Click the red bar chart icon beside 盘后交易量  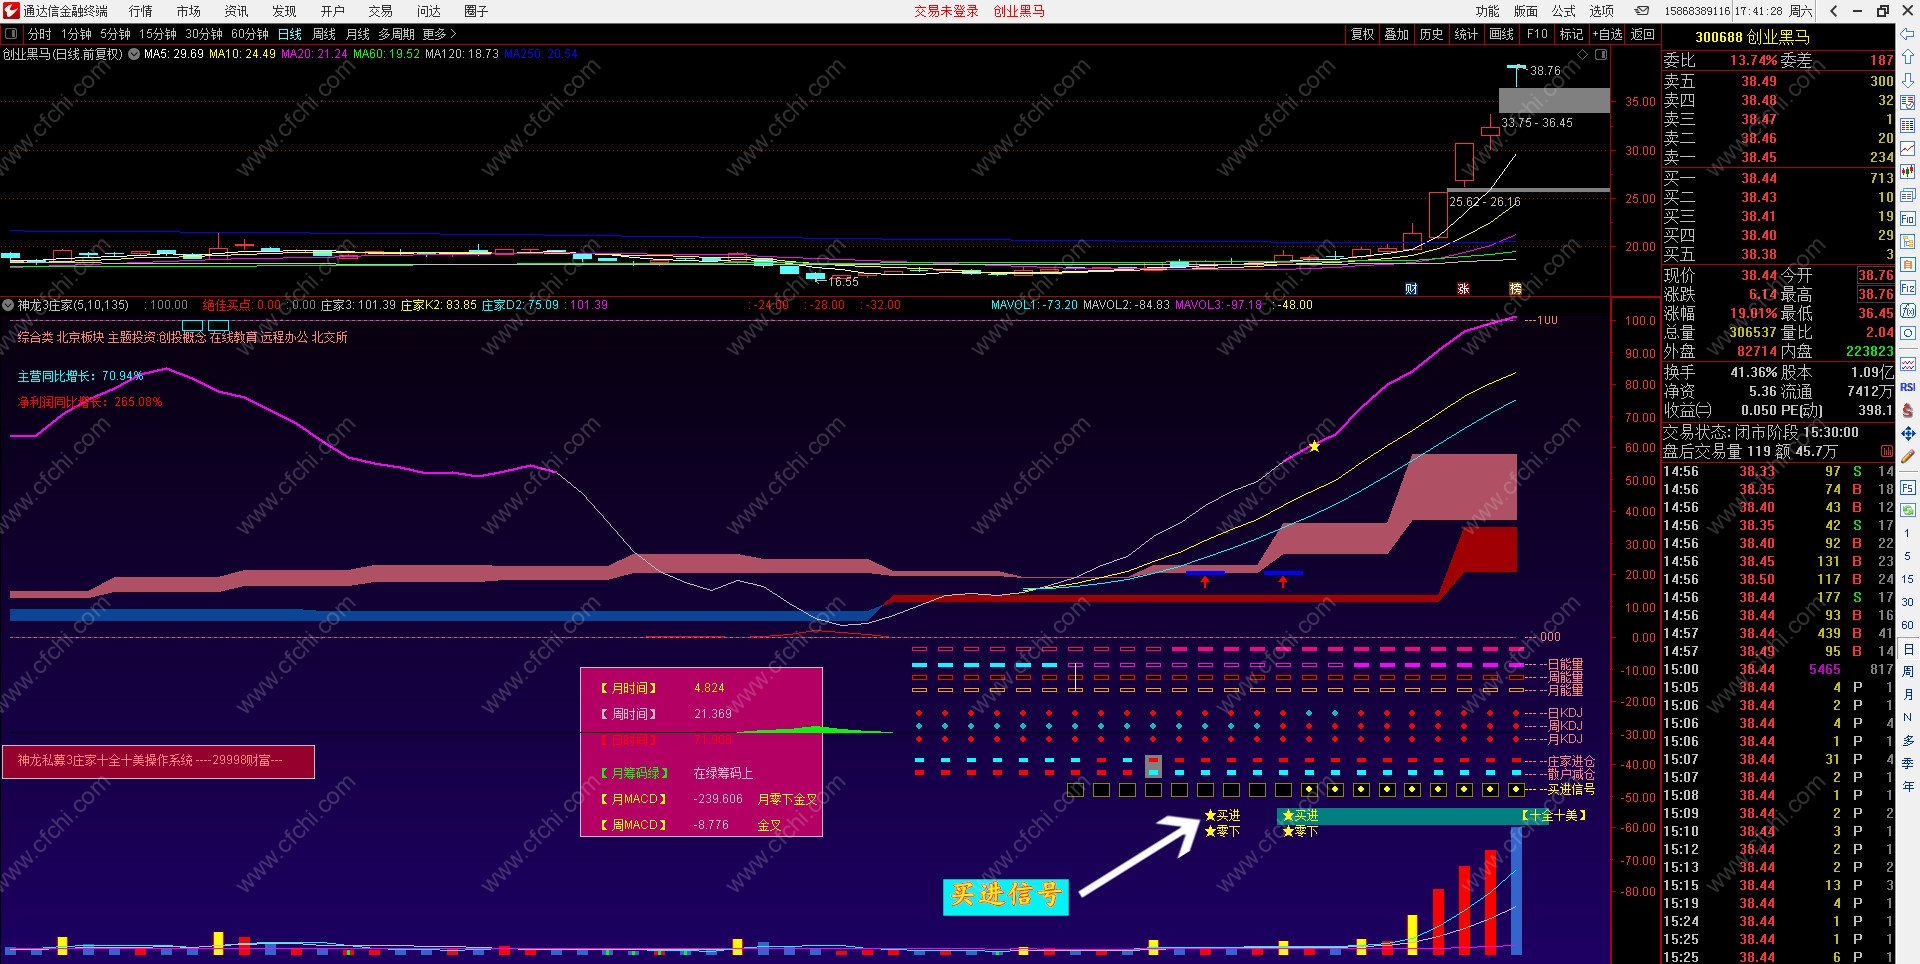[x=1886, y=452]
